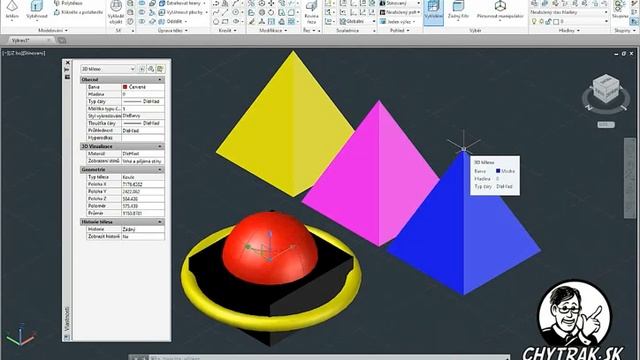Click the Barva red color swatch
This screenshot has height=360, width=640.
pyautogui.click(x=125, y=87)
